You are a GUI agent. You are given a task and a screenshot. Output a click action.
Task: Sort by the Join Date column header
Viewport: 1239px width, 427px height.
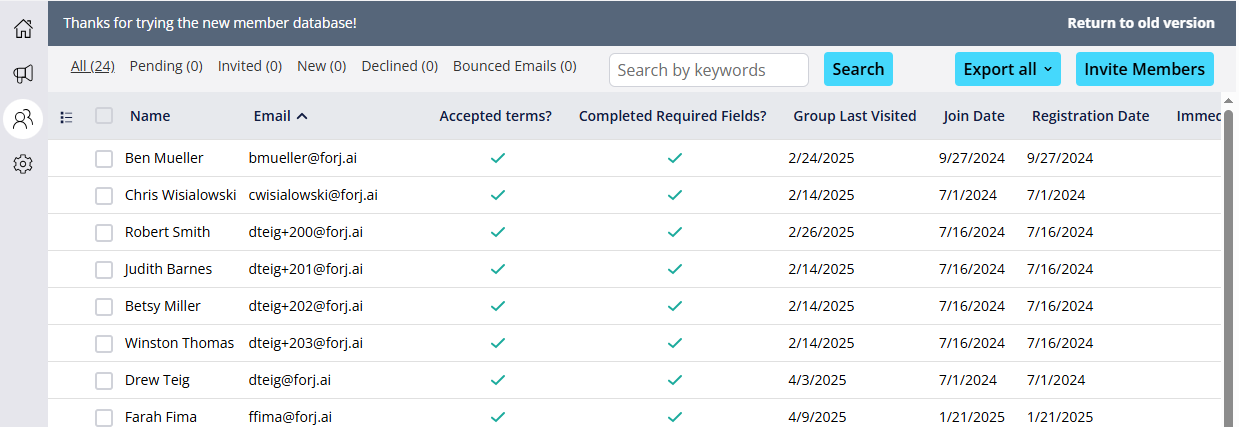click(974, 116)
